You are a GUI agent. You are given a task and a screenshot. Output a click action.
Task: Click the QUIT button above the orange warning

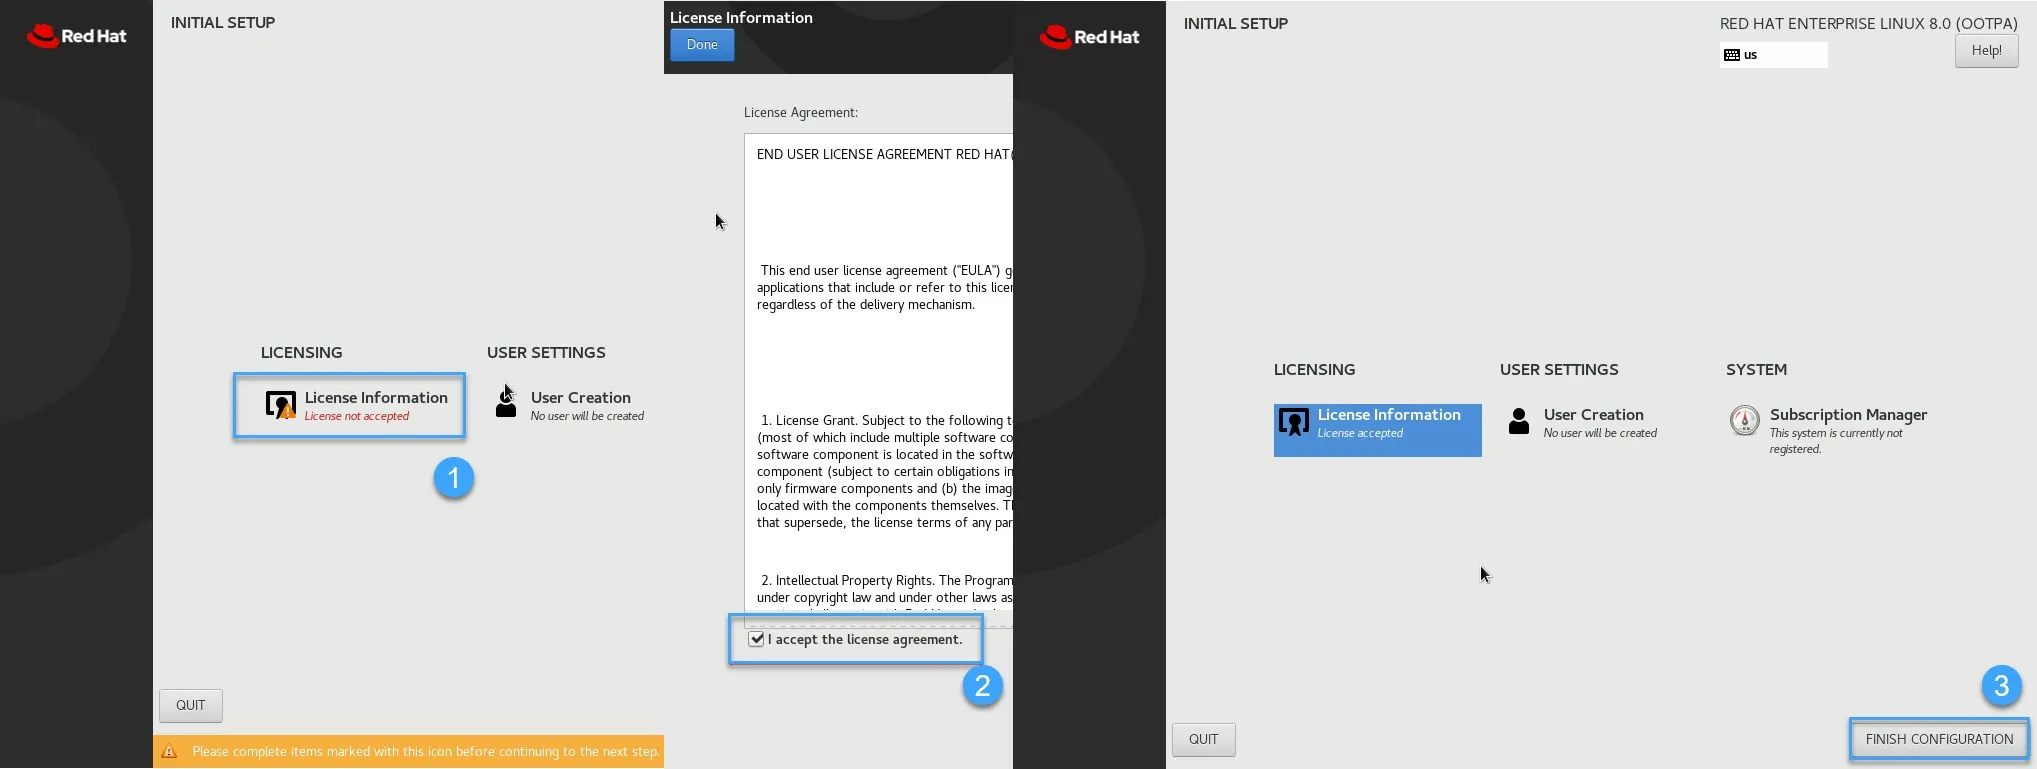pos(190,706)
